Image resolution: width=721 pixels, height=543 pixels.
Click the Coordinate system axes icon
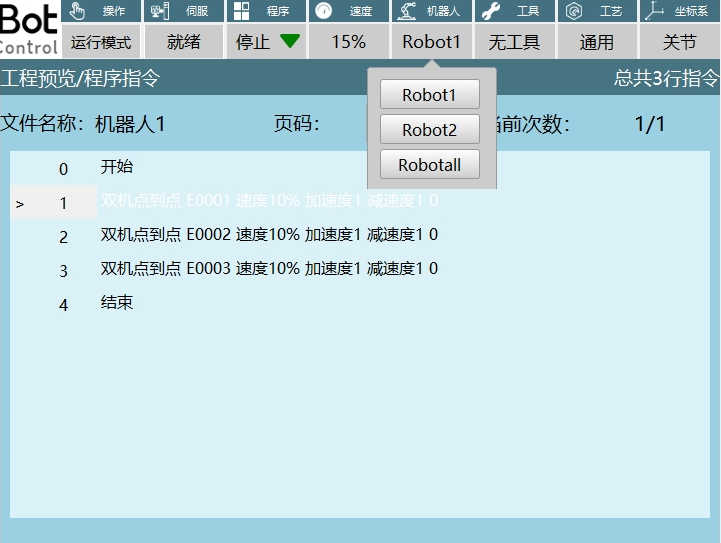point(654,11)
